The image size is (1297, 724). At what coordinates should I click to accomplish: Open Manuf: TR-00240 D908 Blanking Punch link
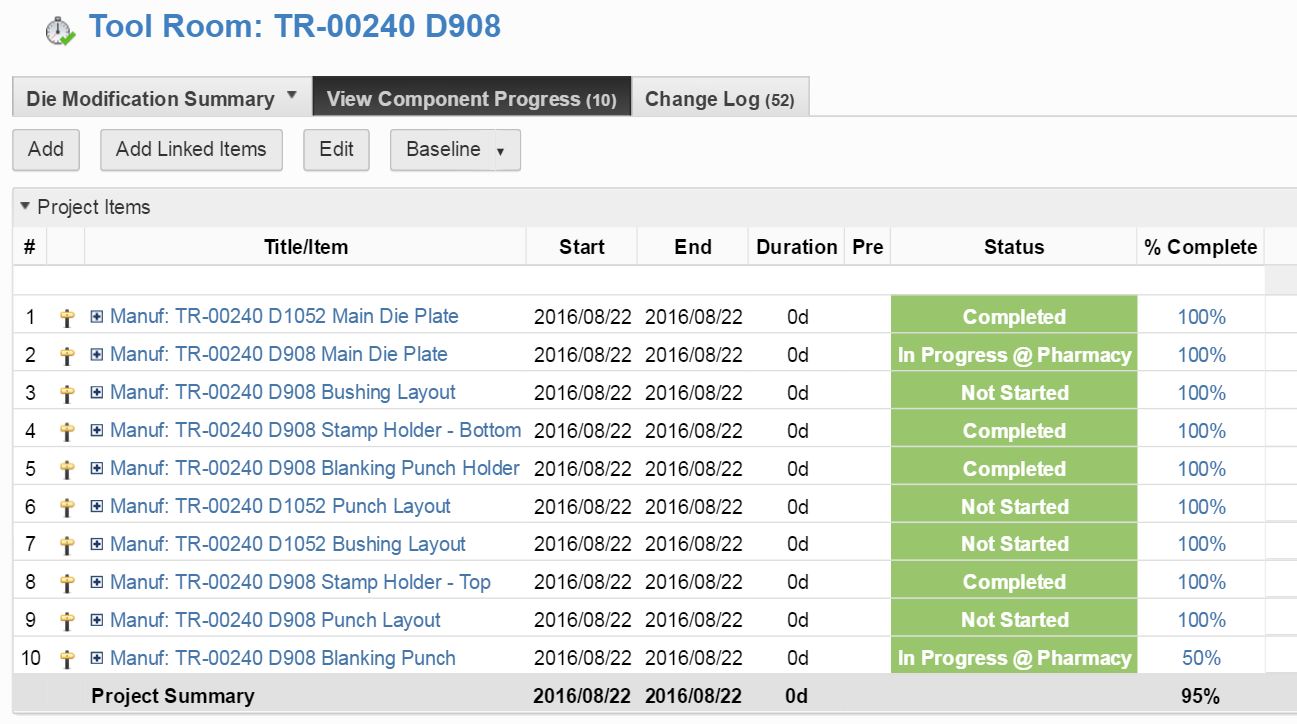click(x=283, y=658)
